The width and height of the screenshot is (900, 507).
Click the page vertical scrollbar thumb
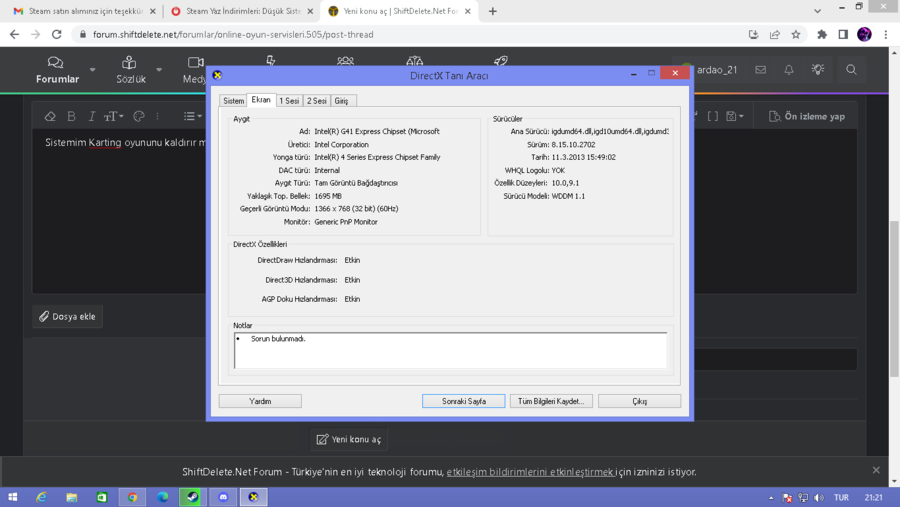click(x=894, y=299)
